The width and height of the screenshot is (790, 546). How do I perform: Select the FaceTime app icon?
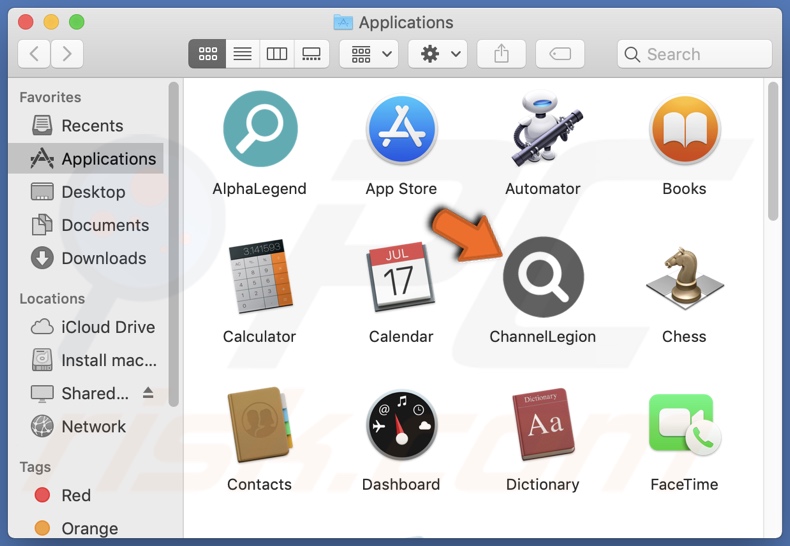pyautogui.click(x=685, y=425)
